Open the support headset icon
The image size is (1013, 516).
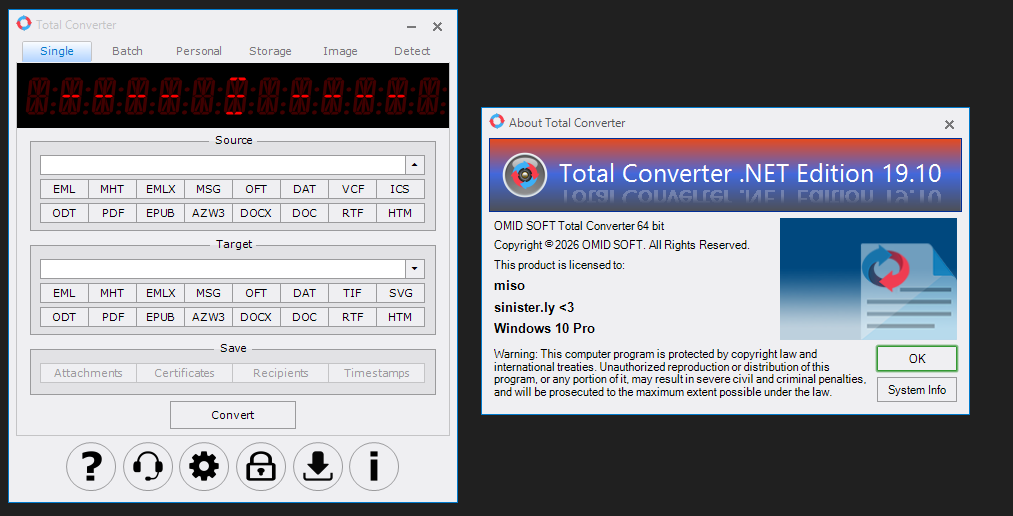pyautogui.click(x=148, y=466)
